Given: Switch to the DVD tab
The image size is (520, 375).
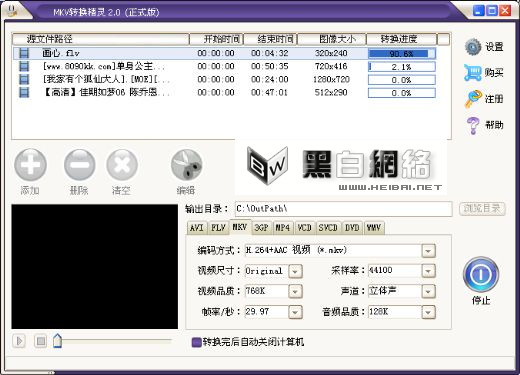Looking at the screenshot, I should tap(352, 228).
